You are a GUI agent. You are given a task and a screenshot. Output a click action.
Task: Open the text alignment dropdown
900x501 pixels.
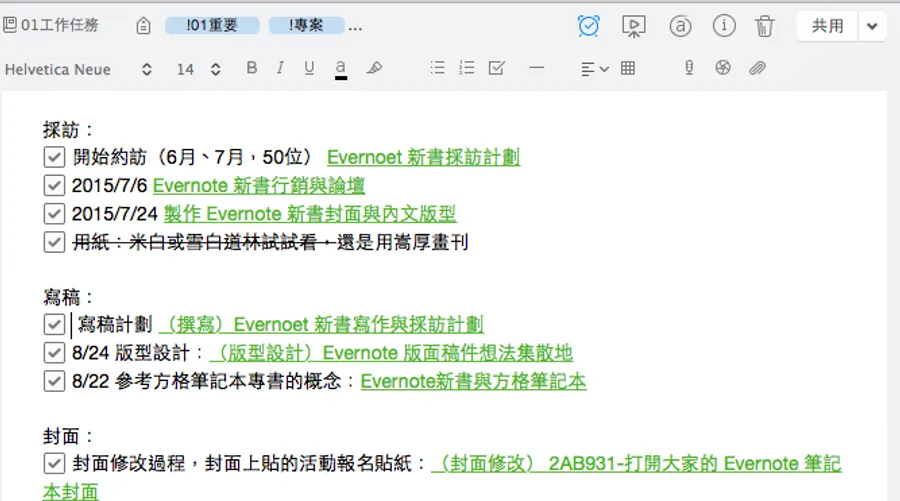click(594, 68)
